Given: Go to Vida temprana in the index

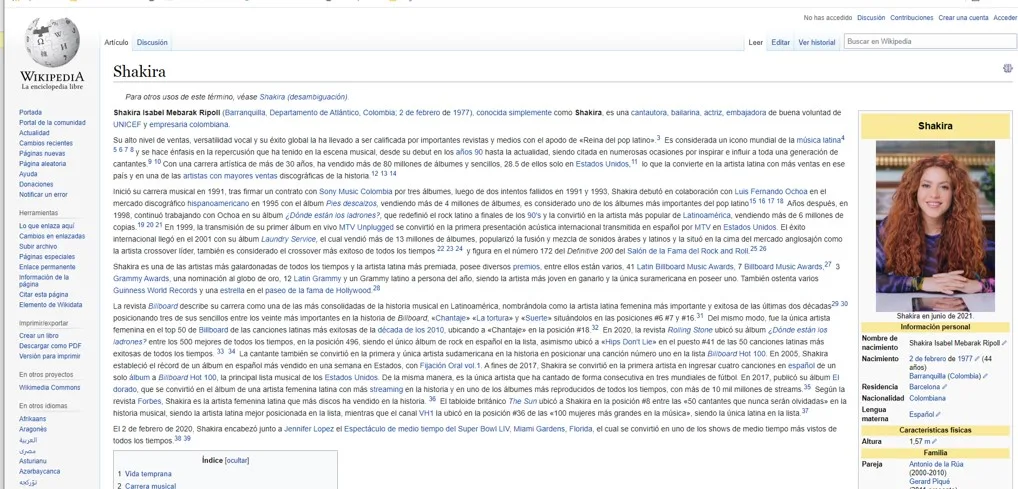Looking at the screenshot, I should point(148,474).
